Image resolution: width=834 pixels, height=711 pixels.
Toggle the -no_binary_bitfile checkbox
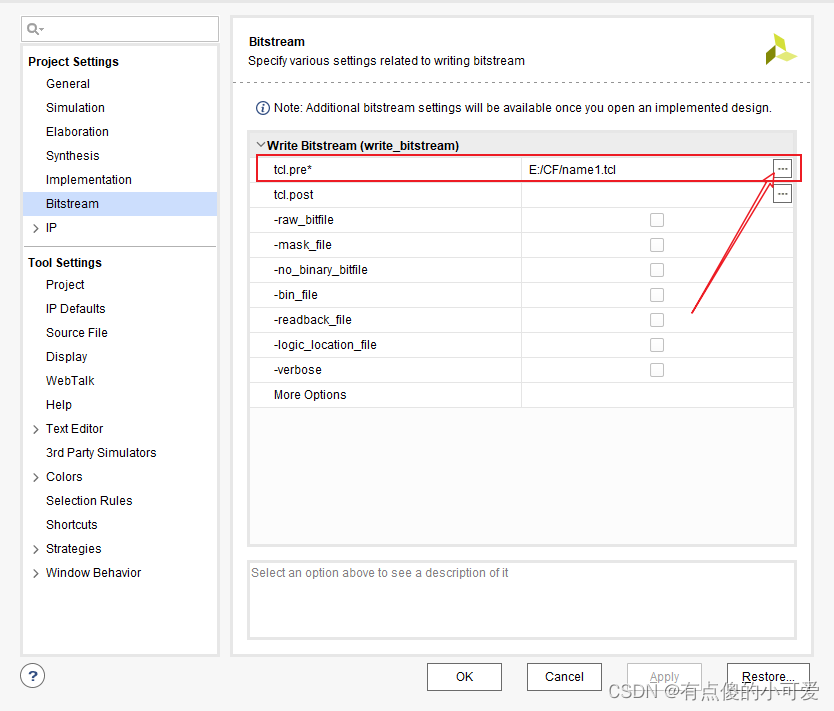click(x=657, y=270)
